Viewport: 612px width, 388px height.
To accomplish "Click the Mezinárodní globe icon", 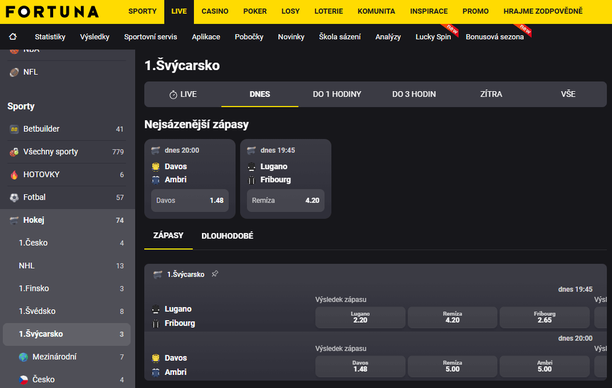I will point(23,357).
